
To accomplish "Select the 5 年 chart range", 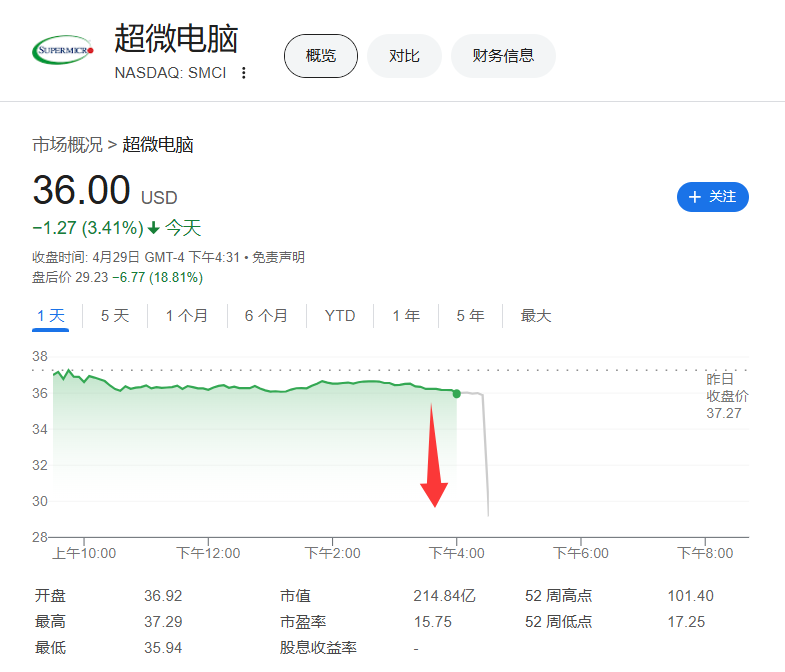I will click(470, 316).
